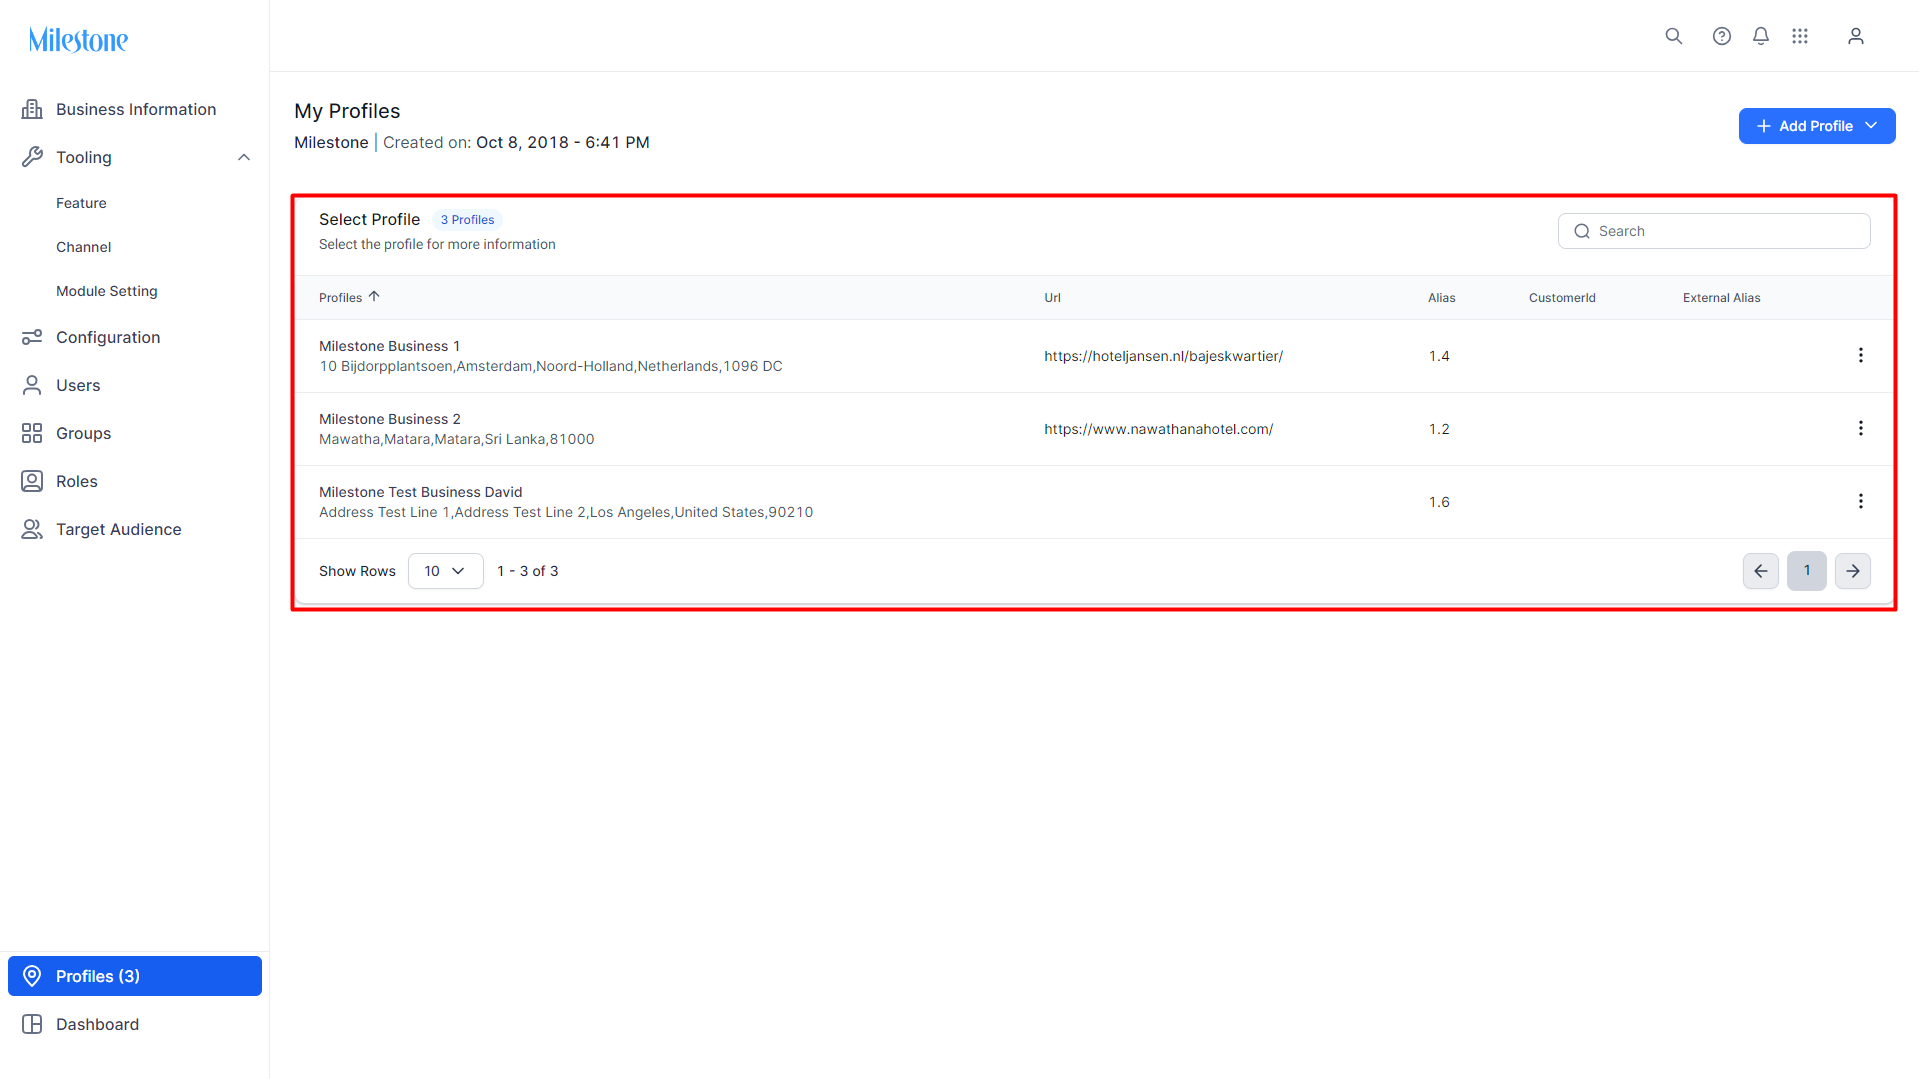Open the global search icon in header

click(1674, 36)
